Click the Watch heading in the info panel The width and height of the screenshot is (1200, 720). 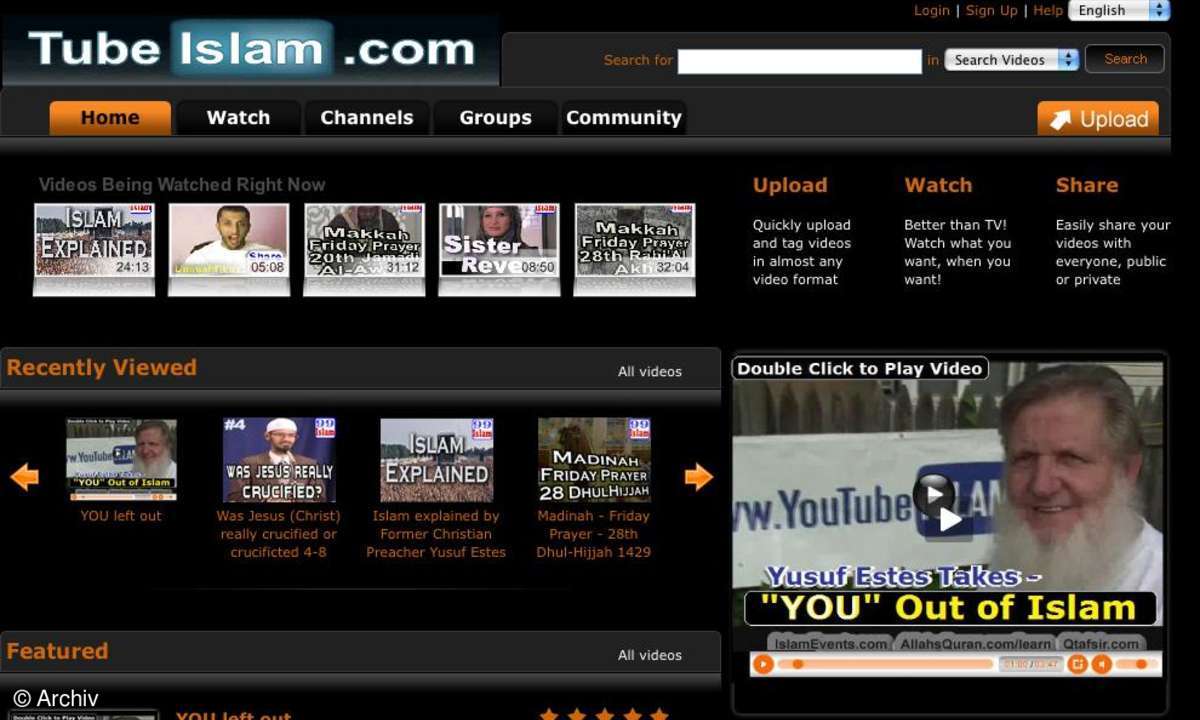pyautogui.click(x=938, y=185)
